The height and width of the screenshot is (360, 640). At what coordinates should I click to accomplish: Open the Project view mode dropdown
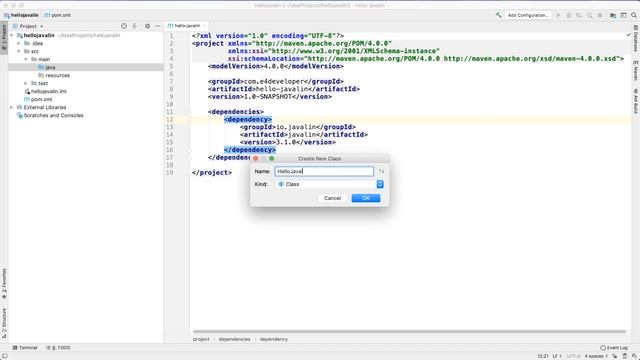[x=31, y=26]
